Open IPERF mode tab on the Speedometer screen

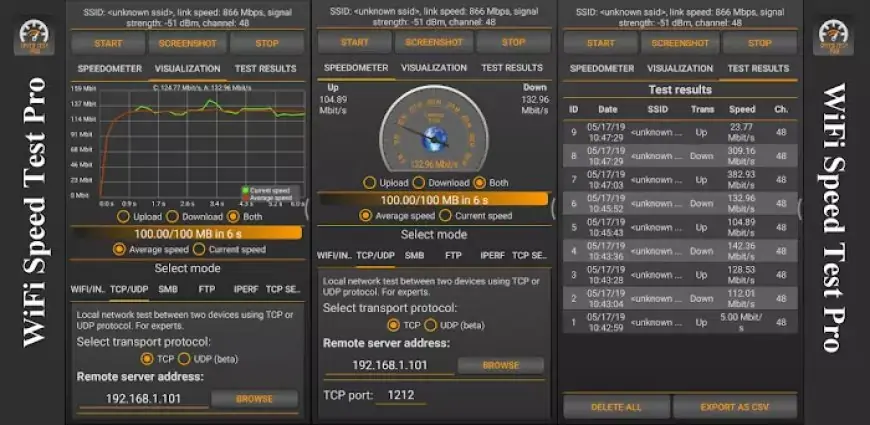[x=492, y=255]
